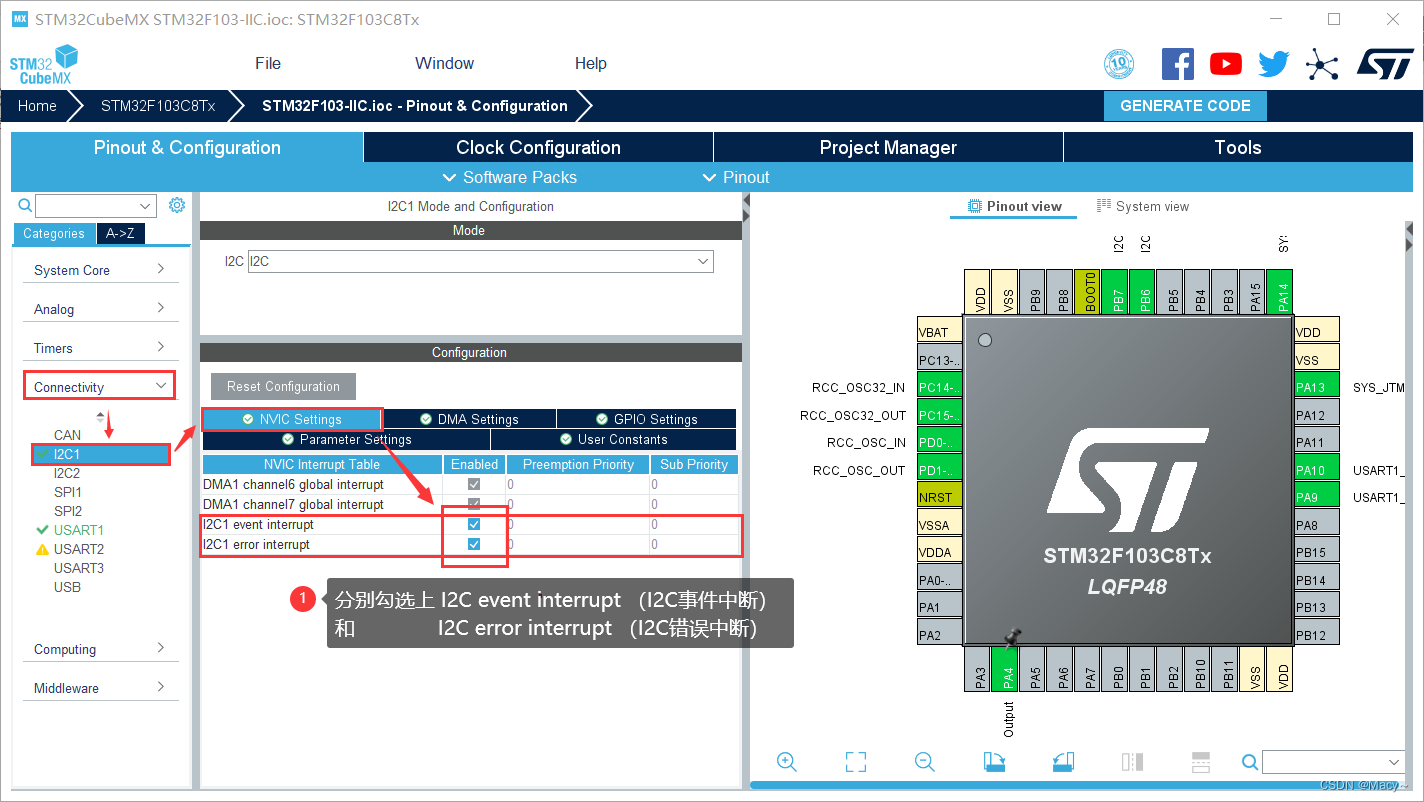Open the Window menu

click(x=444, y=63)
